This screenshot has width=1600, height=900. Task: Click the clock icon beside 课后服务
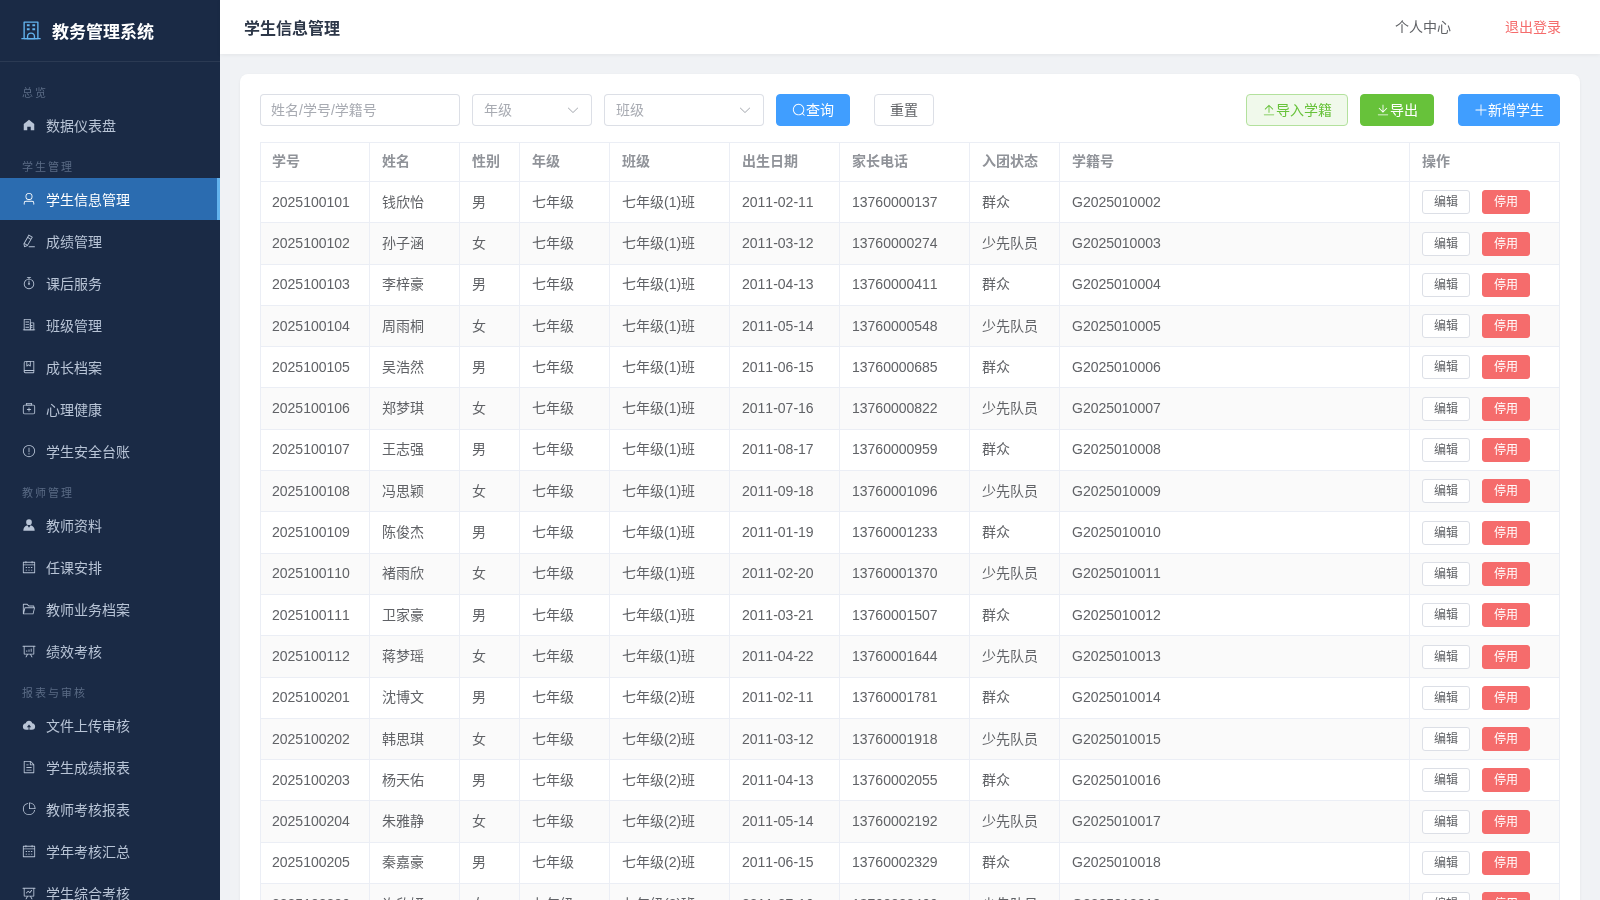point(29,284)
